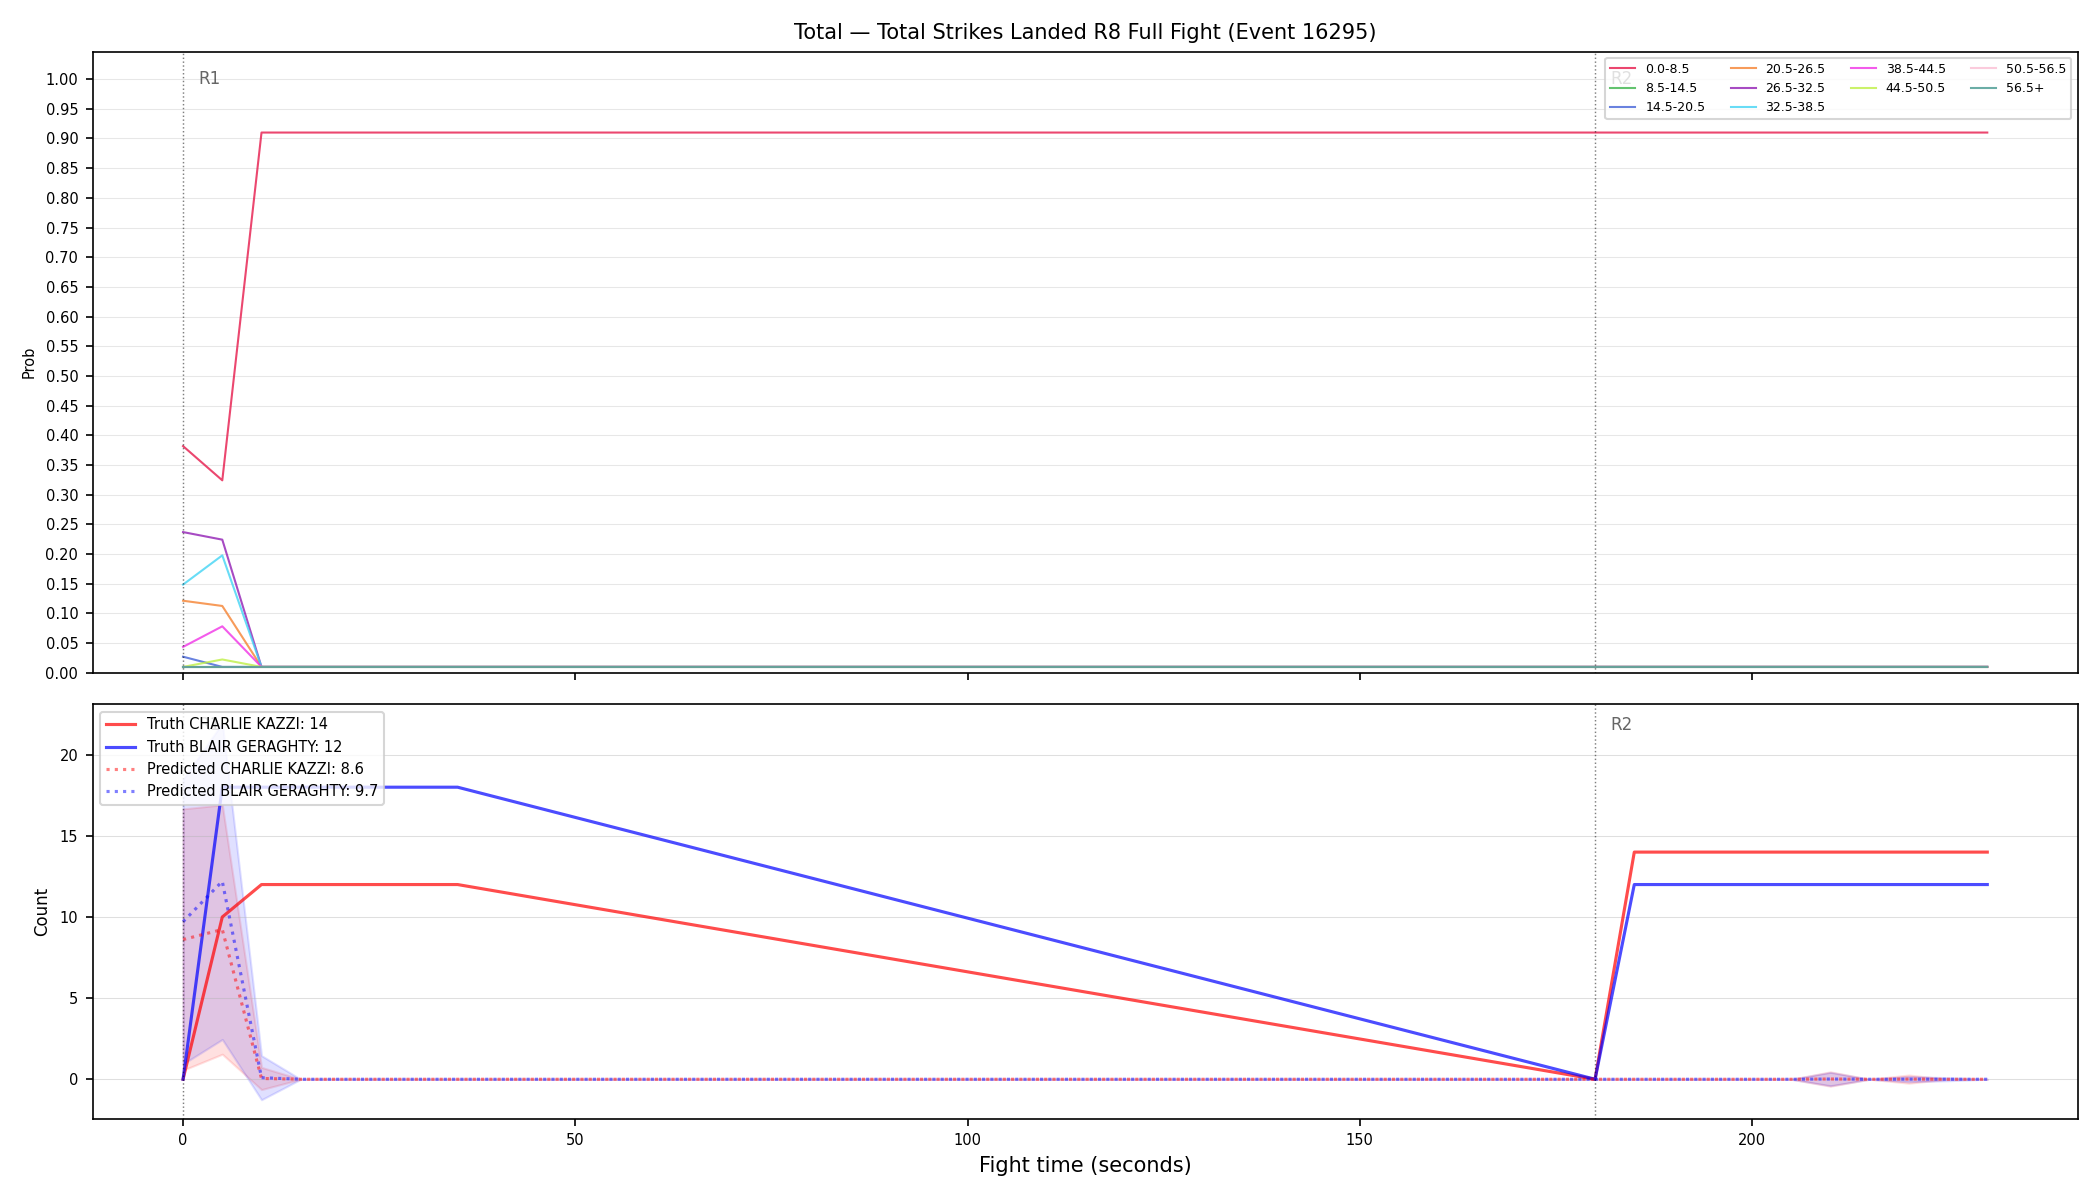Click the 0.75 tick on Prob axis
This screenshot has height=1200, width=2100.
click(61, 227)
